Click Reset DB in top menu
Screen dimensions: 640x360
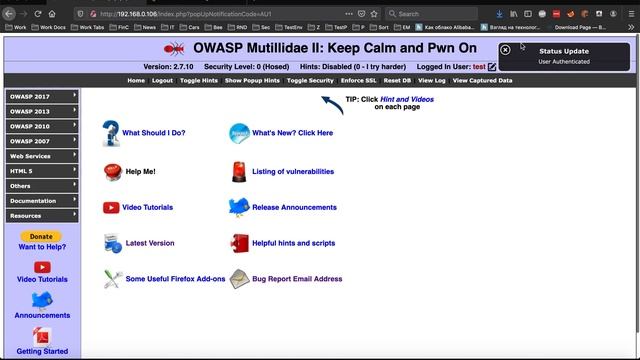point(397,80)
